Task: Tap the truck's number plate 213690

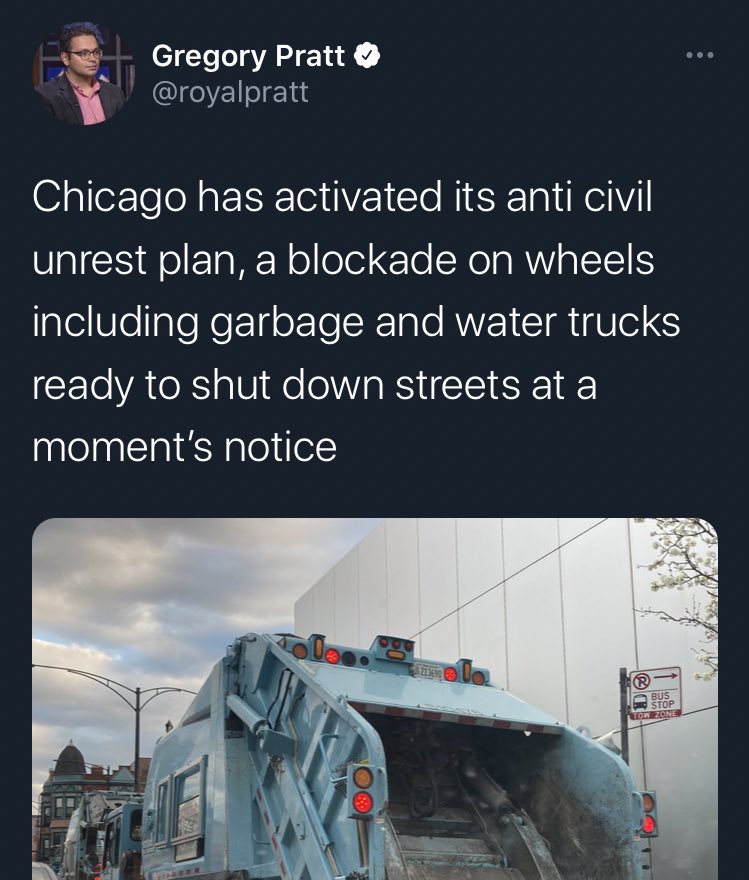Action: tap(429, 670)
